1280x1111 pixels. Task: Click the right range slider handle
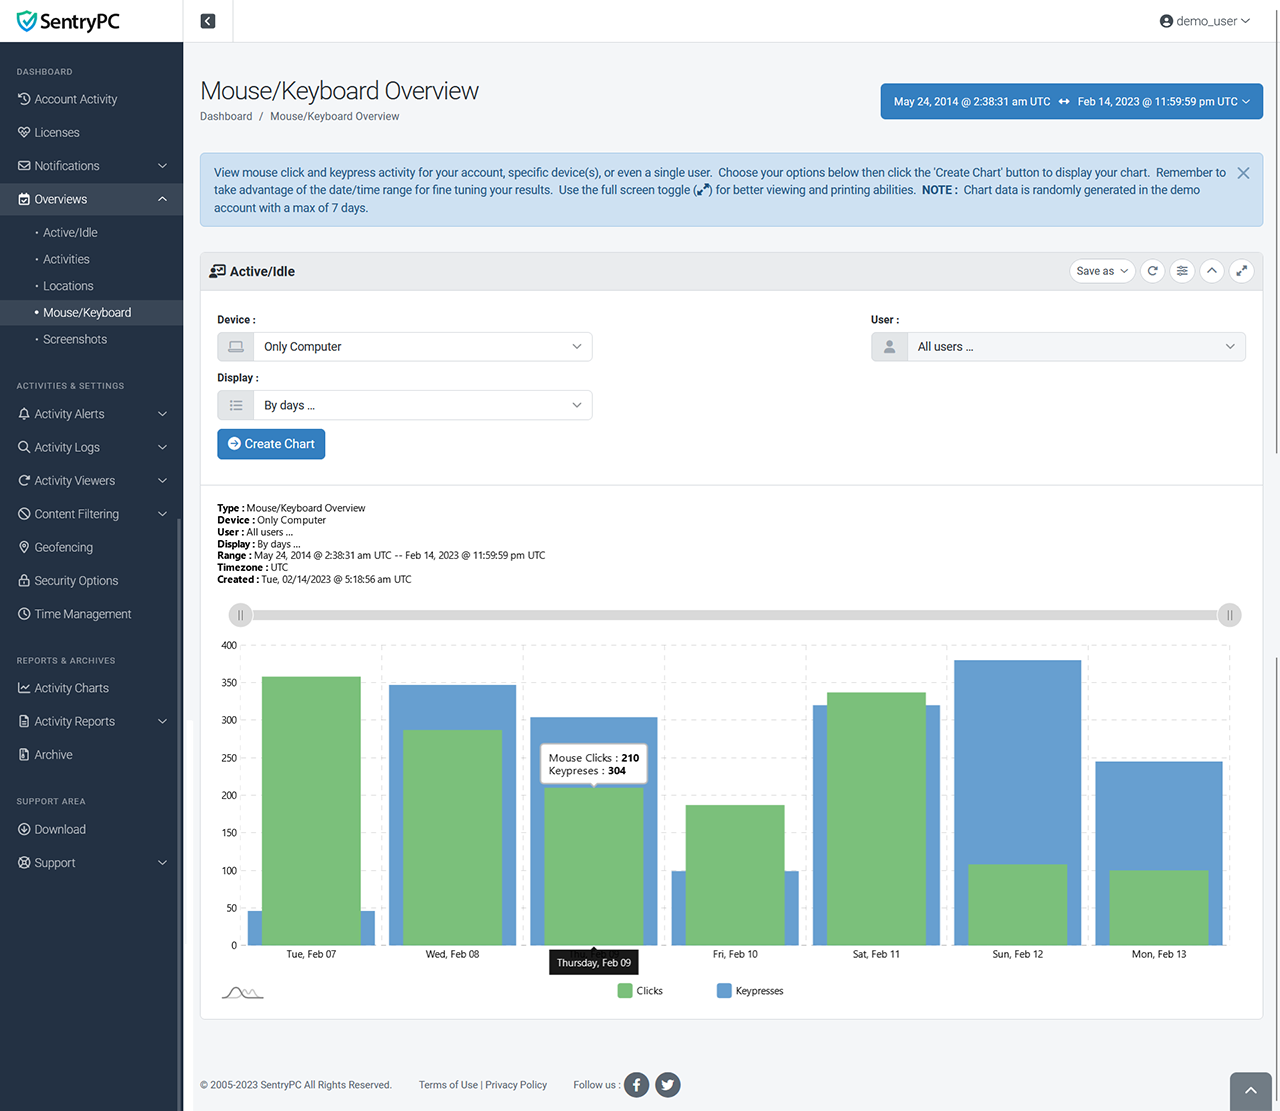(x=1230, y=615)
